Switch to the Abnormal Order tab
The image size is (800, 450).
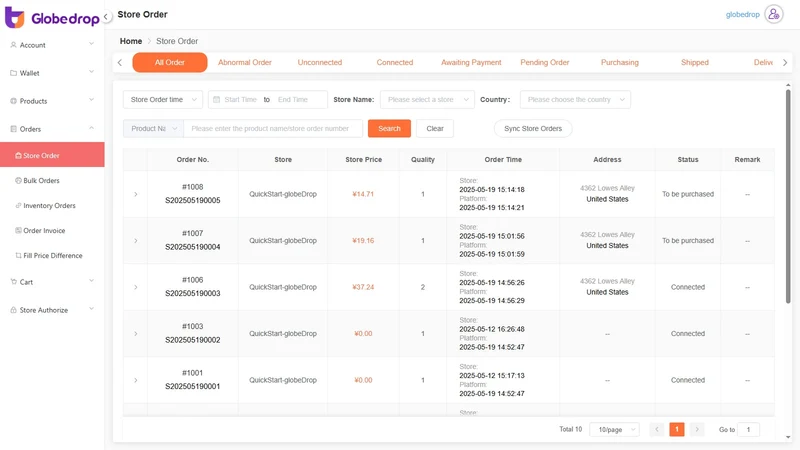[245, 62]
